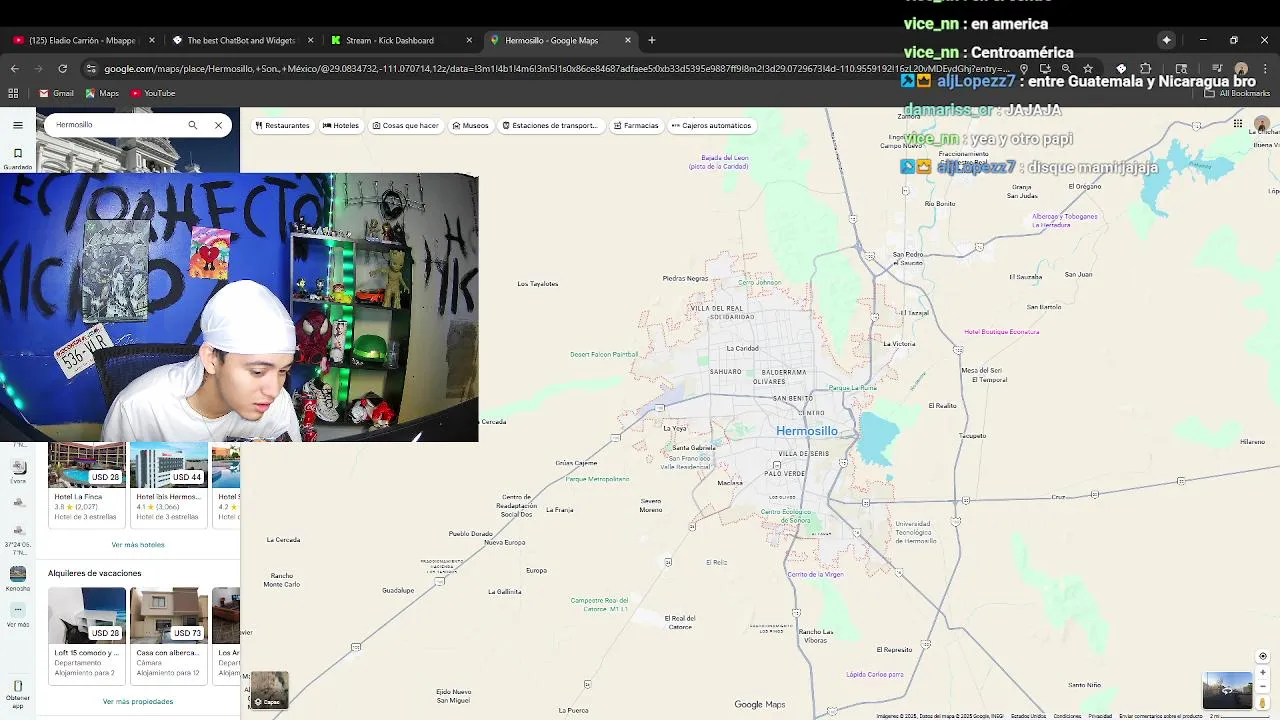
Task: Click the URL in the address bar
Action: click(555, 69)
